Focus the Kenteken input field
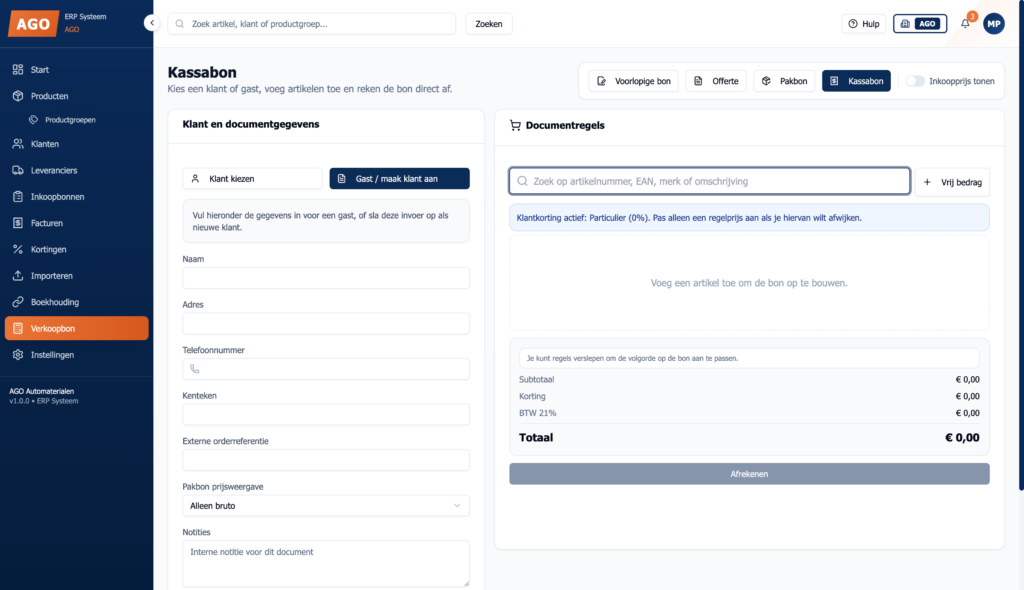 (326, 414)
